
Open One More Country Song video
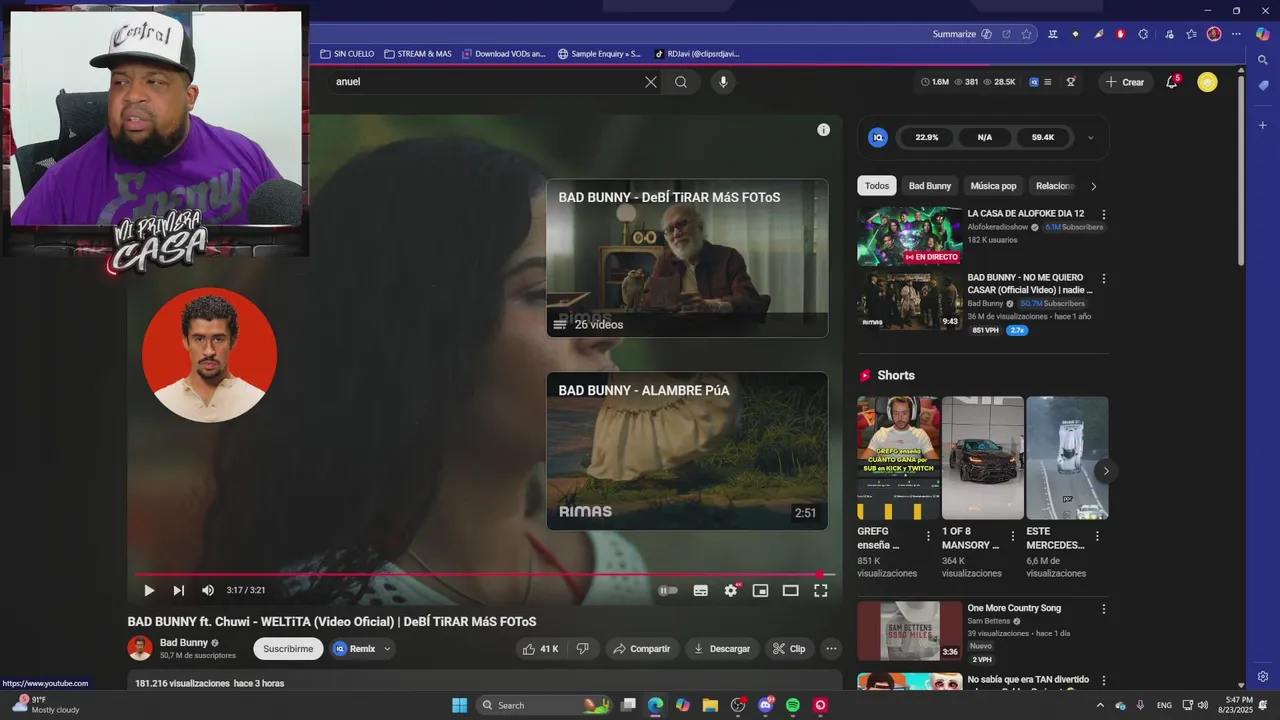[910, 631]
